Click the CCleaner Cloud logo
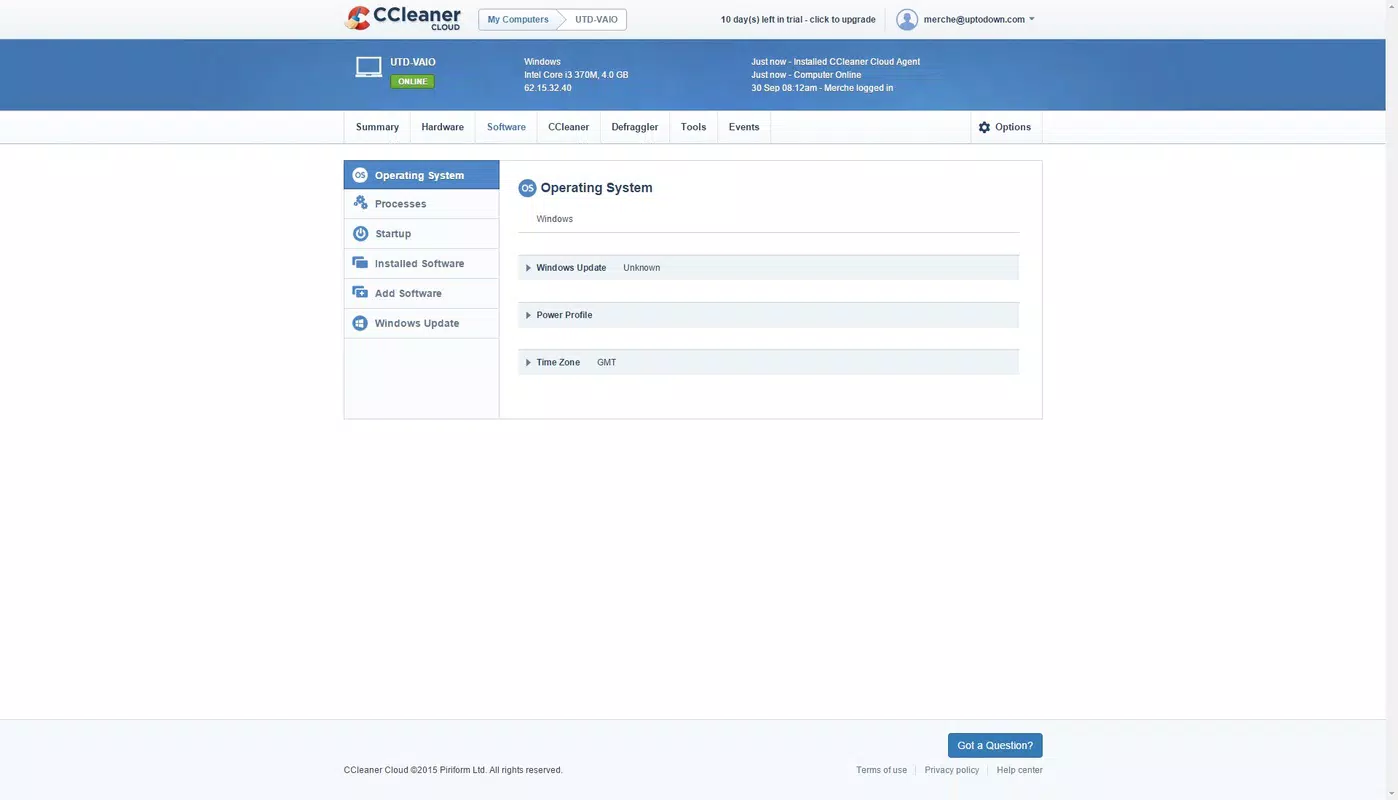1398x800 pixels. 403,18
